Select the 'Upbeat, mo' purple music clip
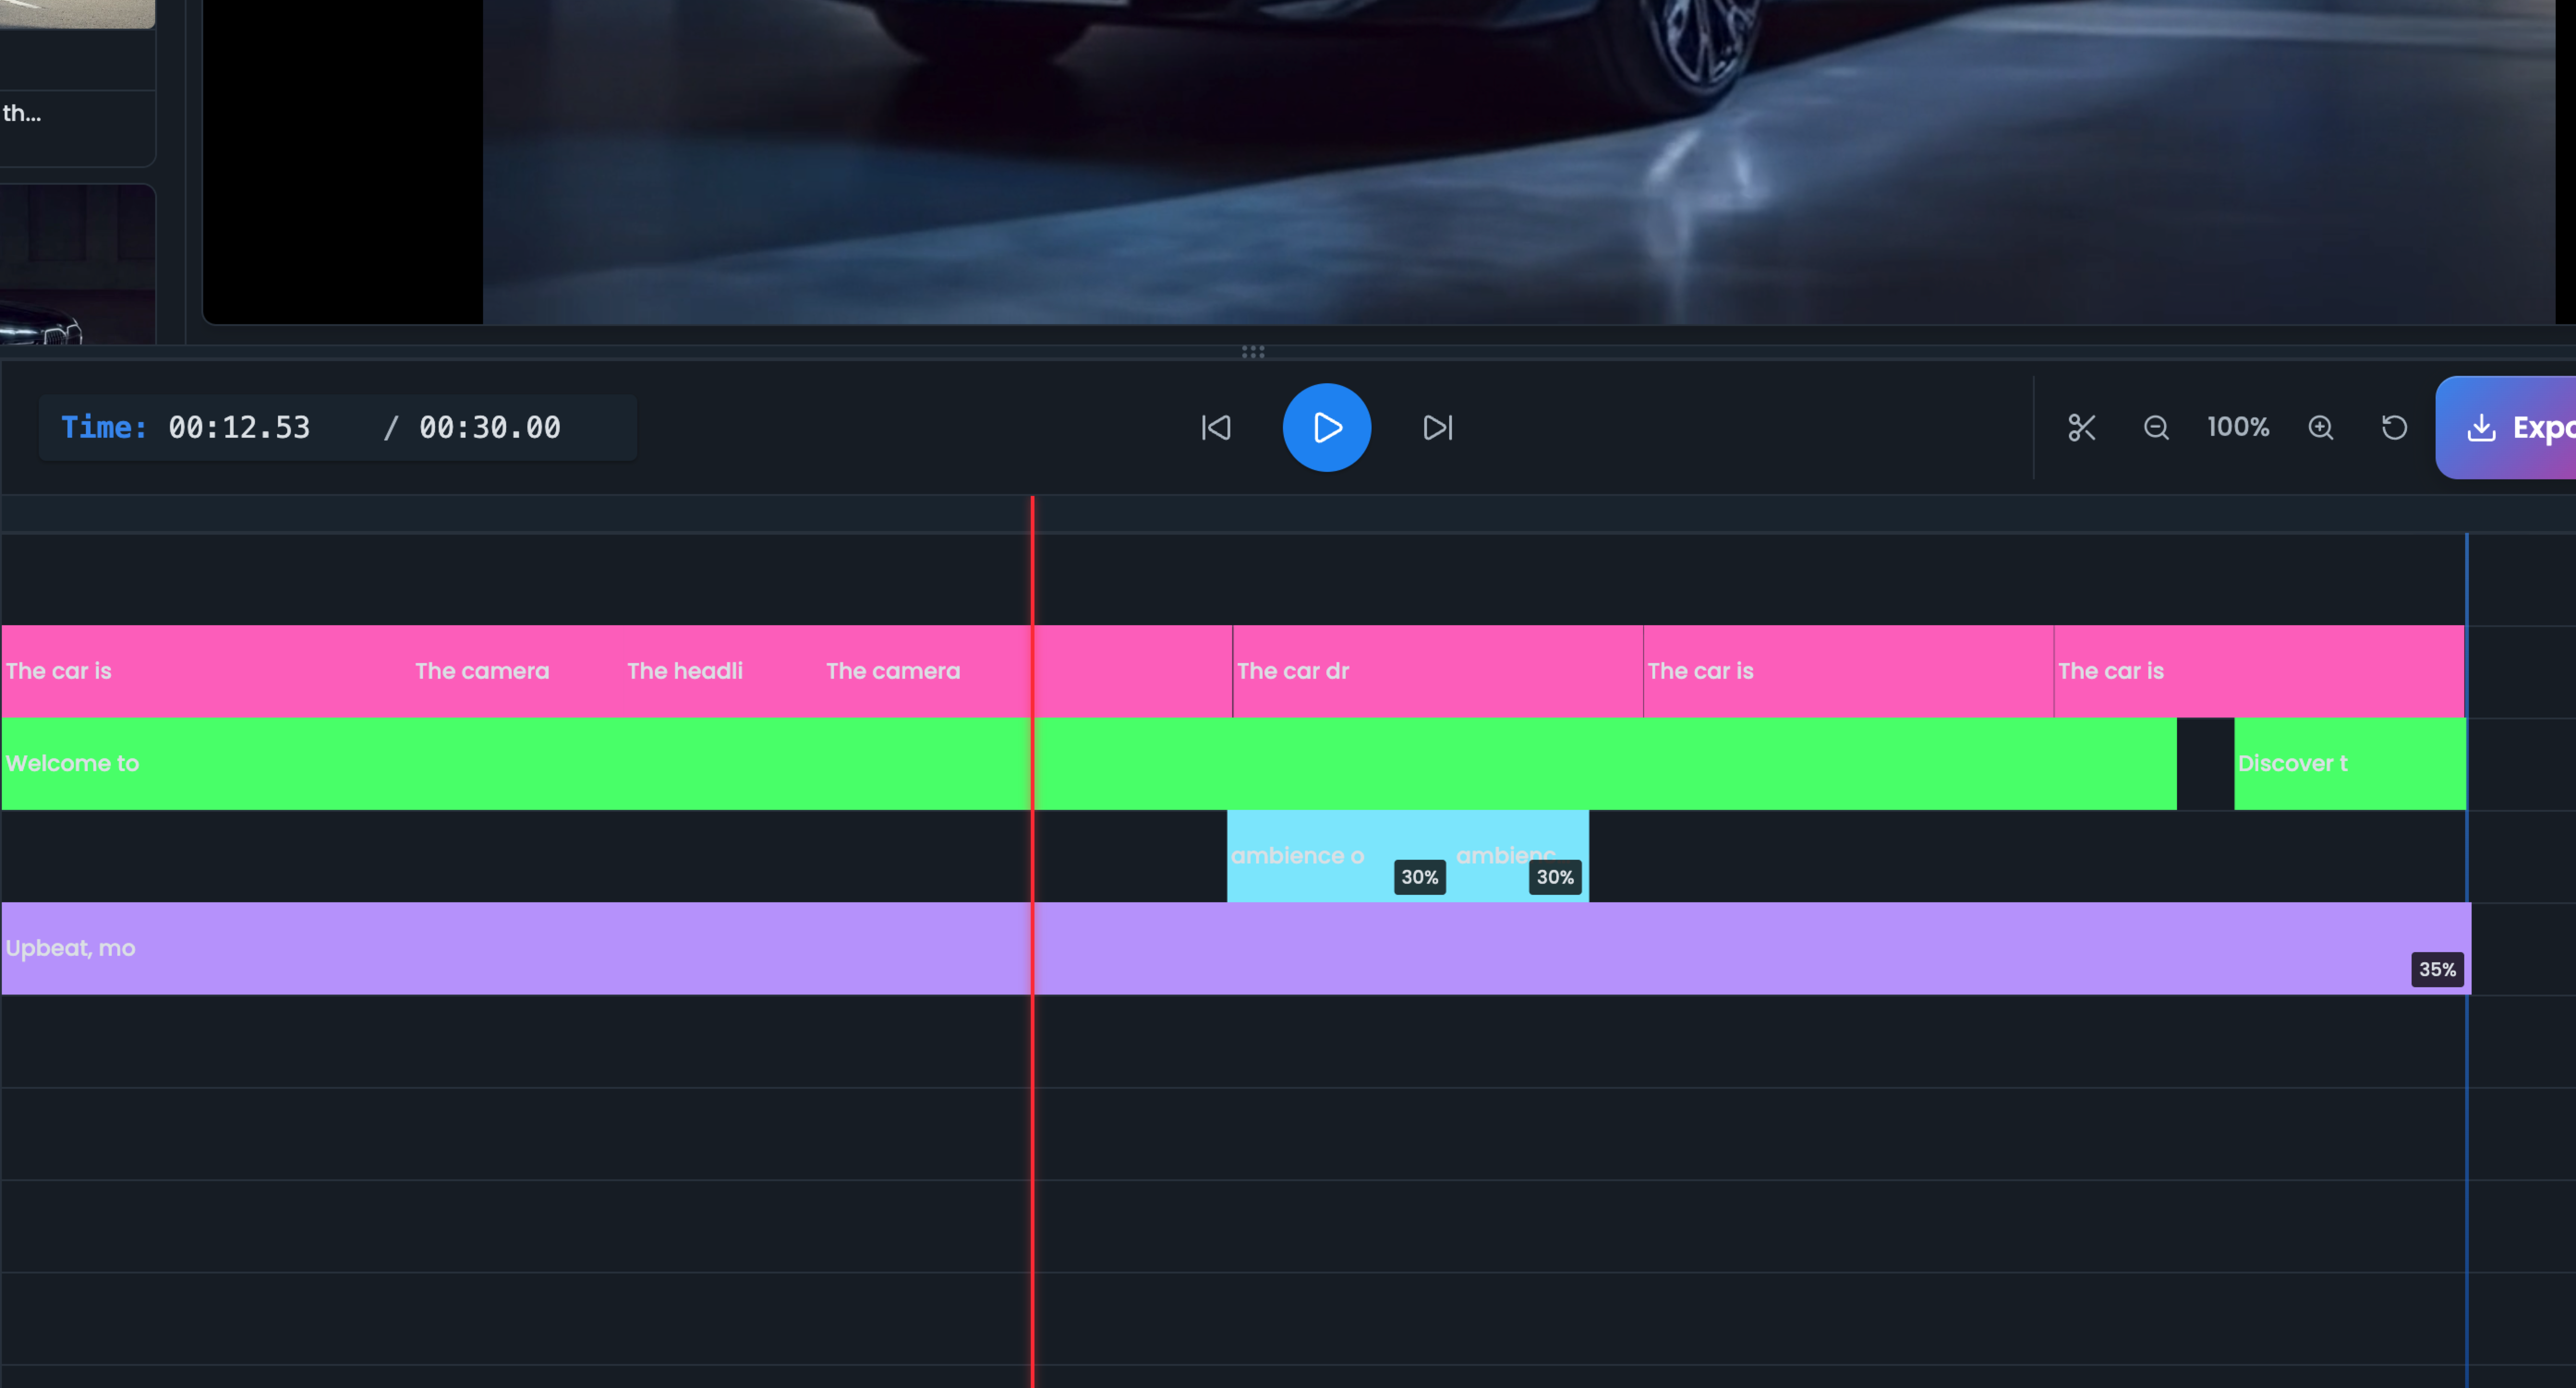 coord(500,948)
